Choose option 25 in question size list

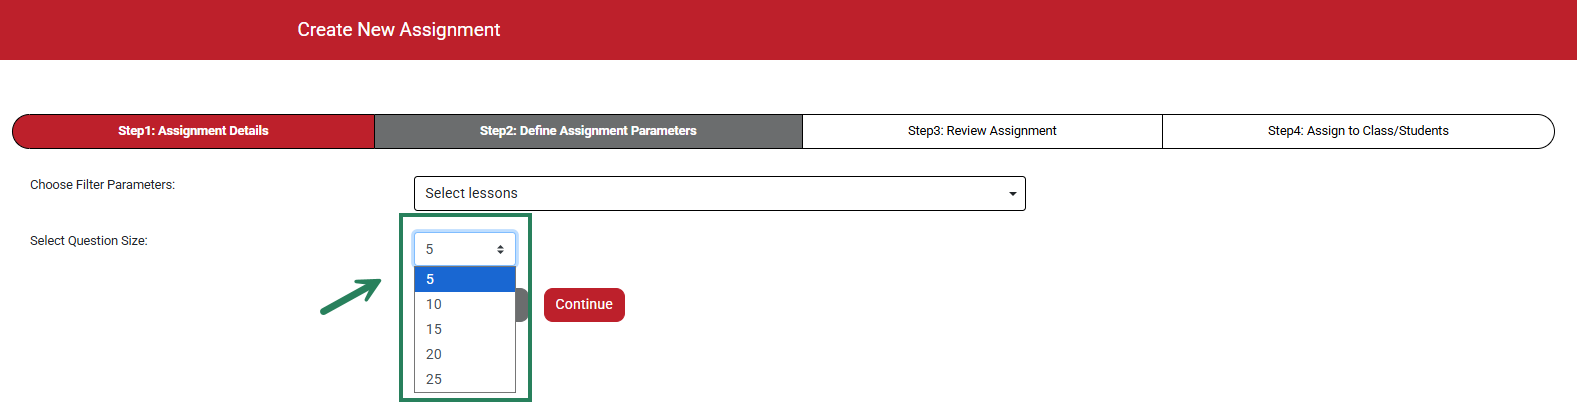coord(465,379)
